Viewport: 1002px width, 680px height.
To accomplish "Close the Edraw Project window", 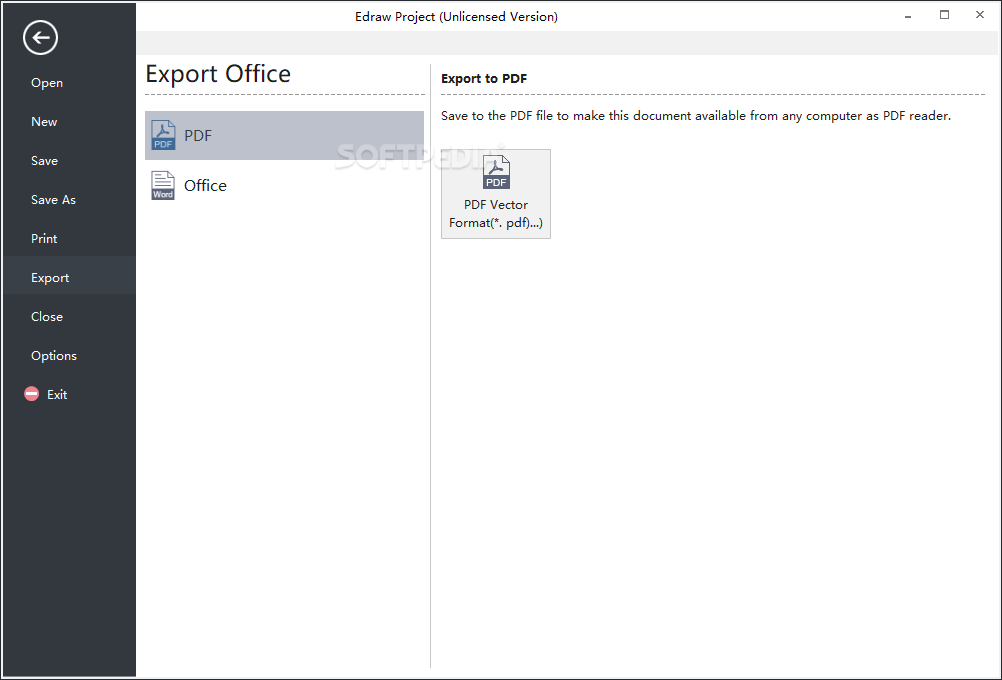I will tap(980, 15).
